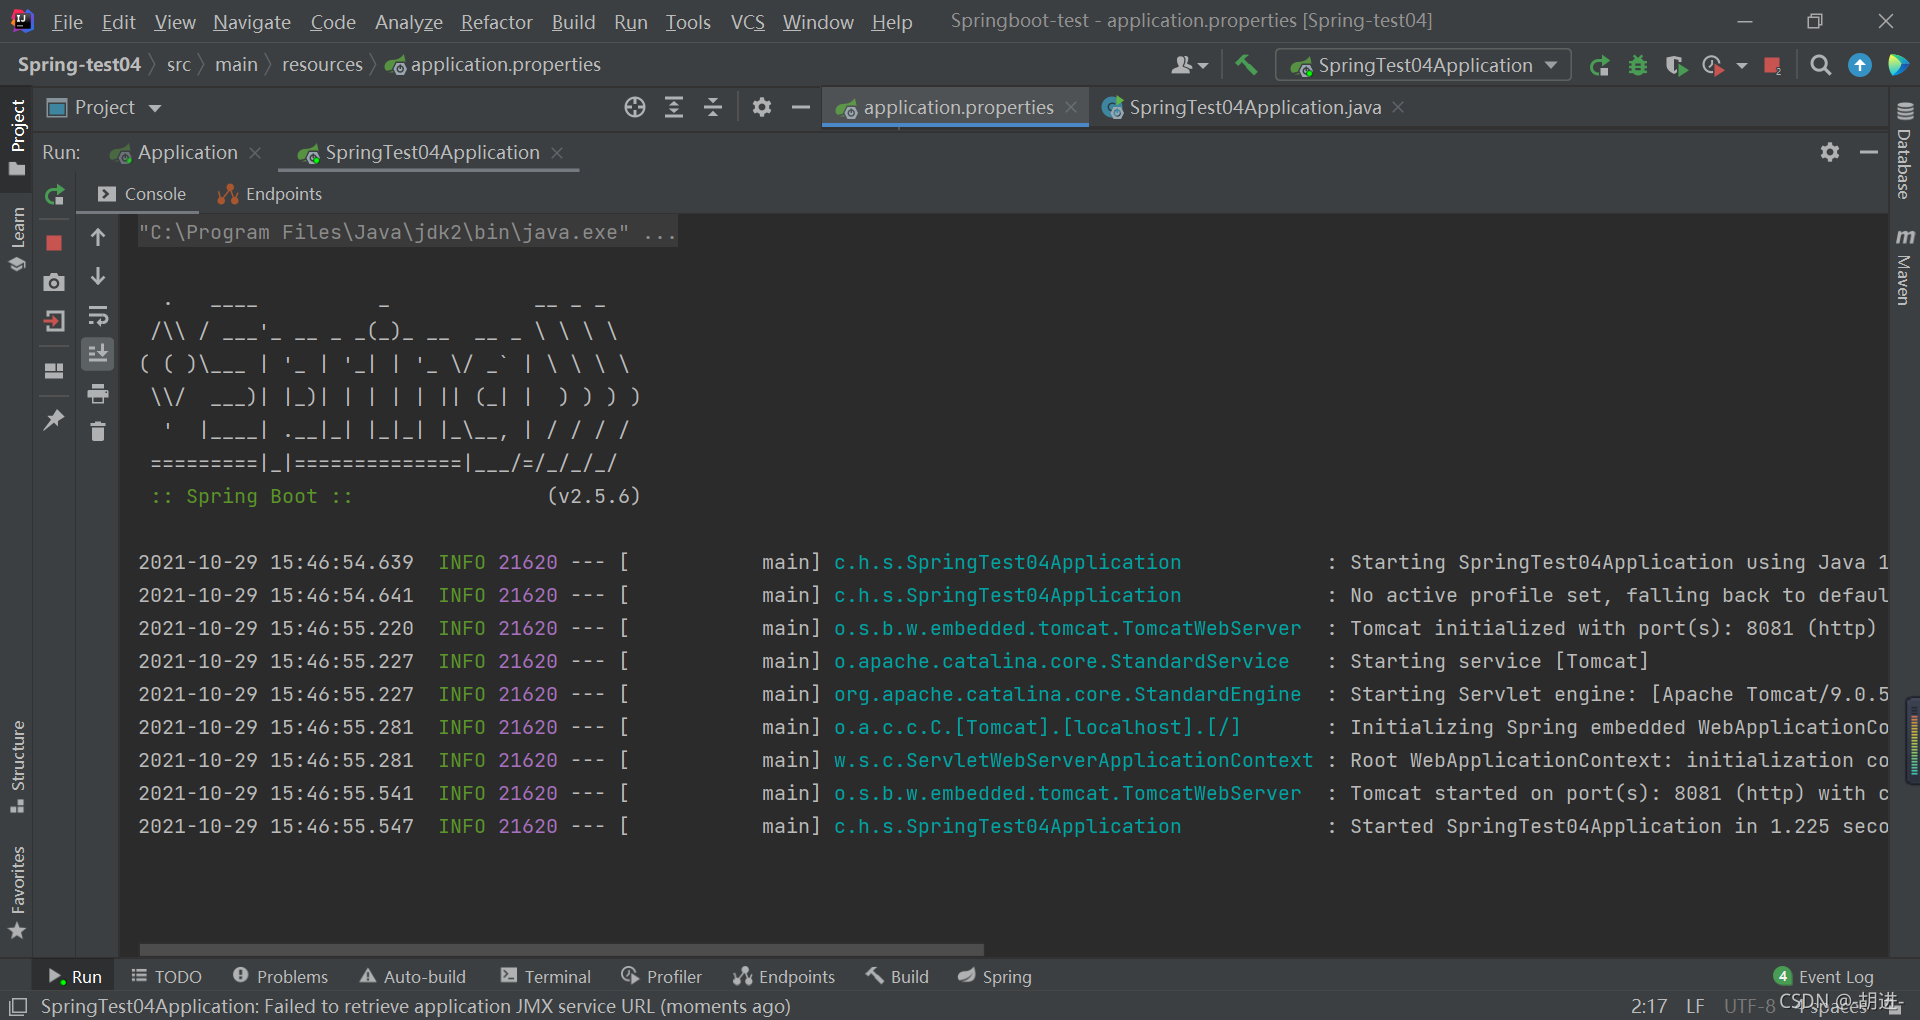Click the update IDE blue arrow icon

(1860, 65)
